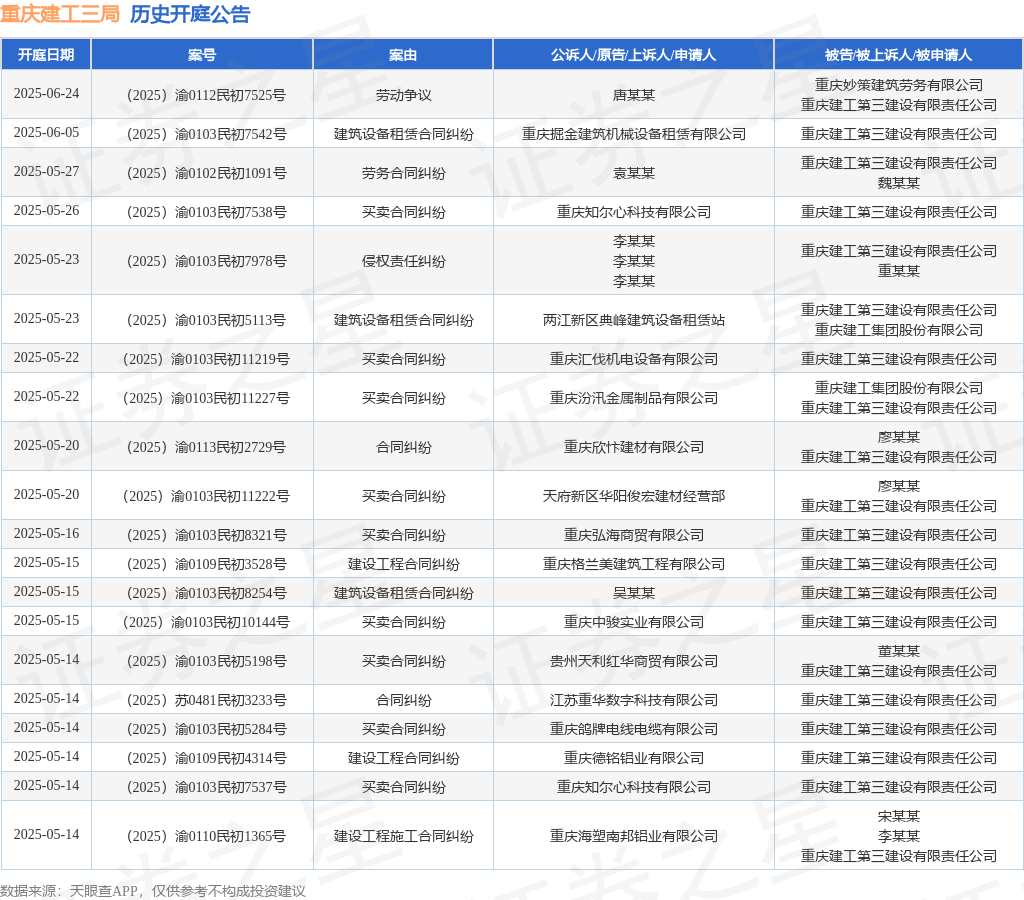Click plaintiff 贵州天利红华商贸有限公司

(633, 662)
